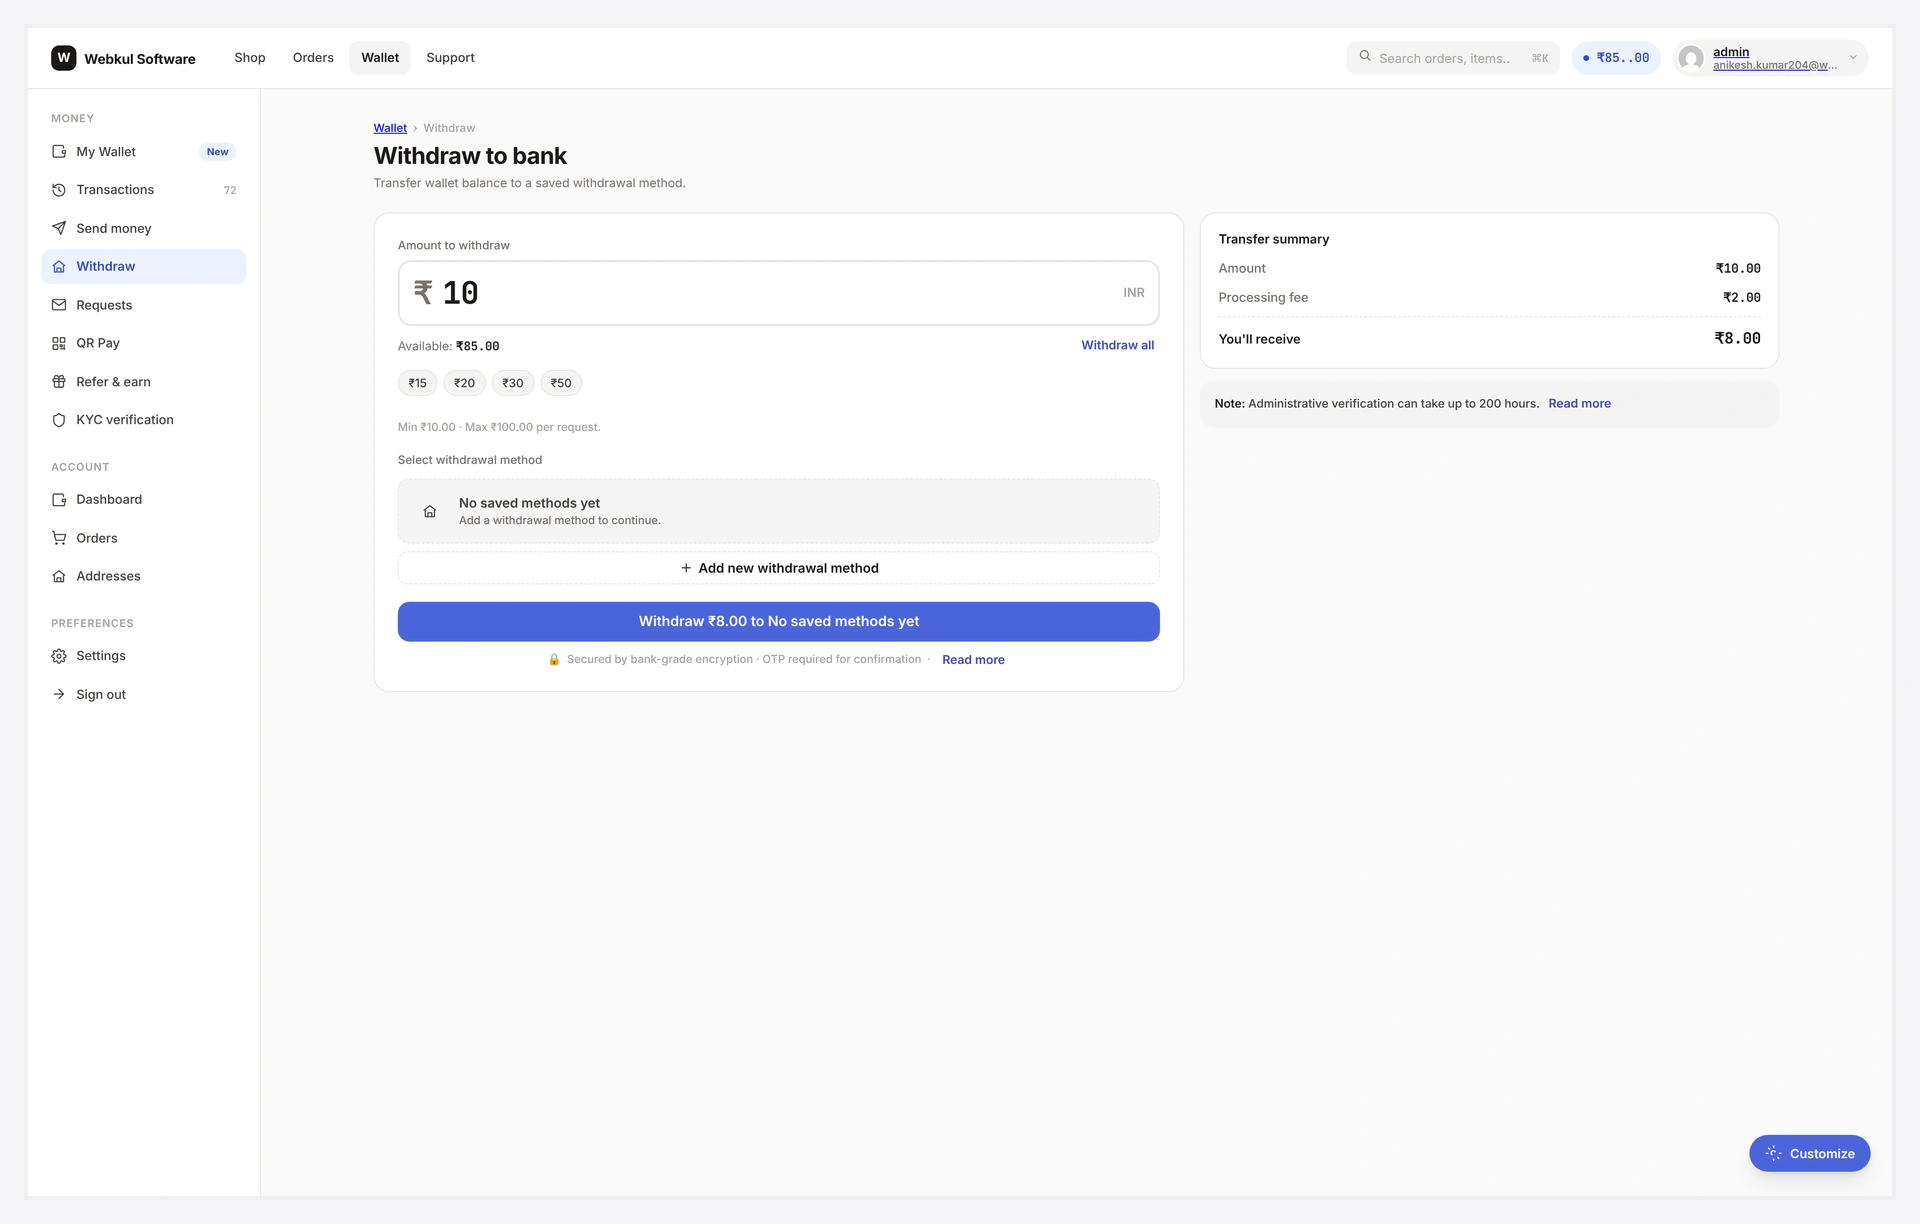1920x1224 pixels.
Task: Click the rupee symbol in amount field
Action: pos(423,292)
